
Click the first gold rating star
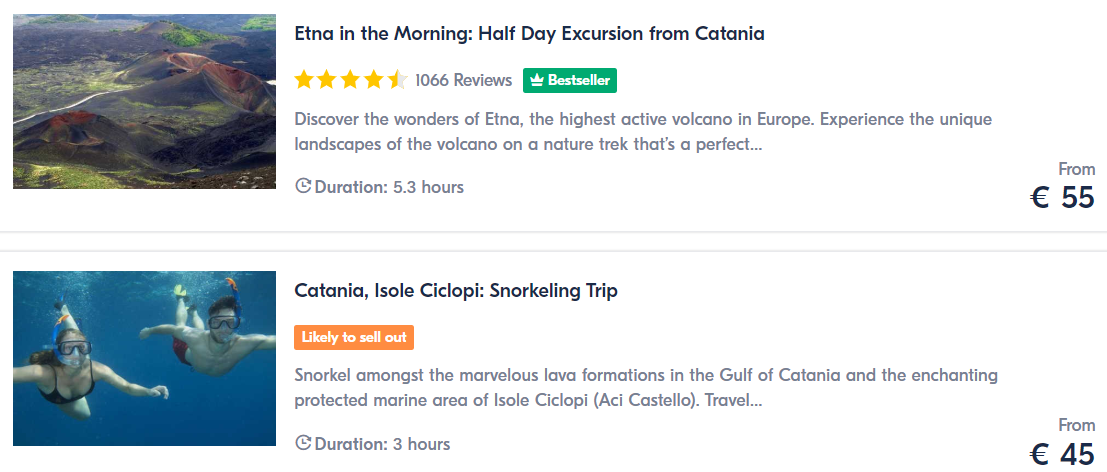pyautogui.click(x=304, y=80)
